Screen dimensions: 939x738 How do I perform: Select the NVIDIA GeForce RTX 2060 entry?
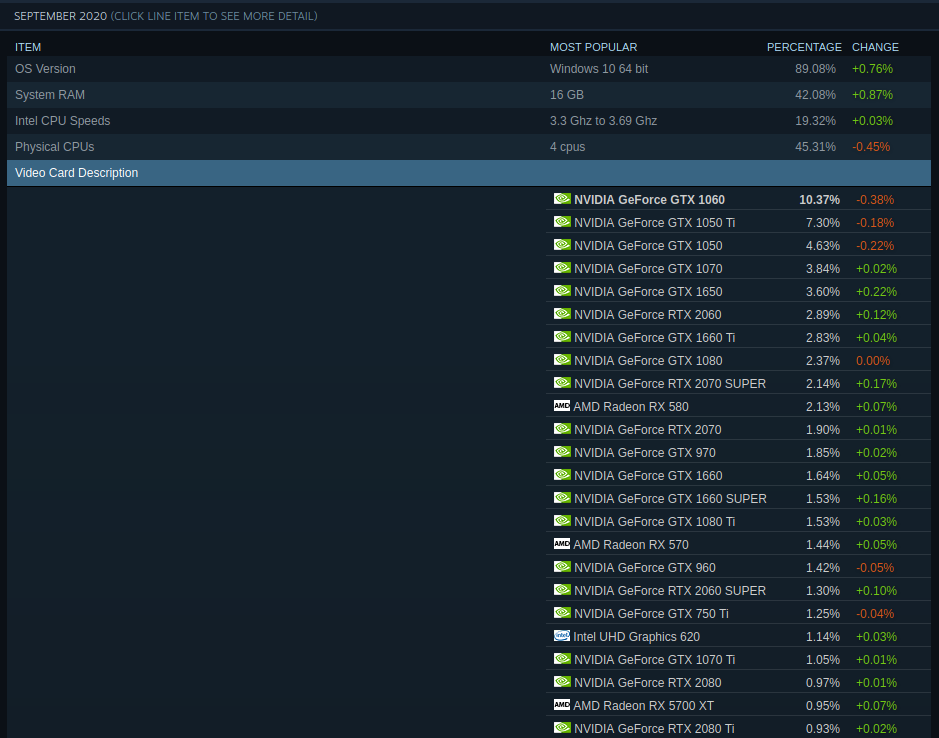647,315
